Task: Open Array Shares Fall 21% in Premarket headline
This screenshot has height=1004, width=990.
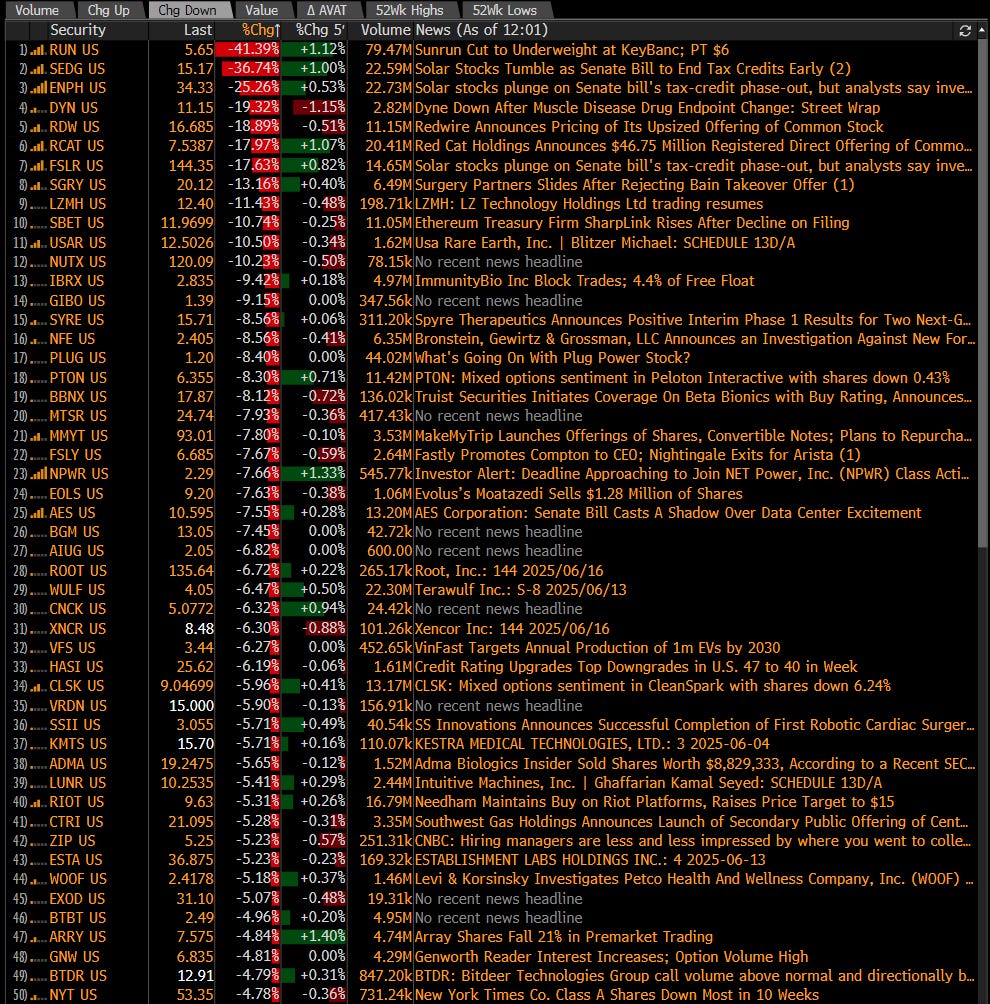Action: [564, 937]
